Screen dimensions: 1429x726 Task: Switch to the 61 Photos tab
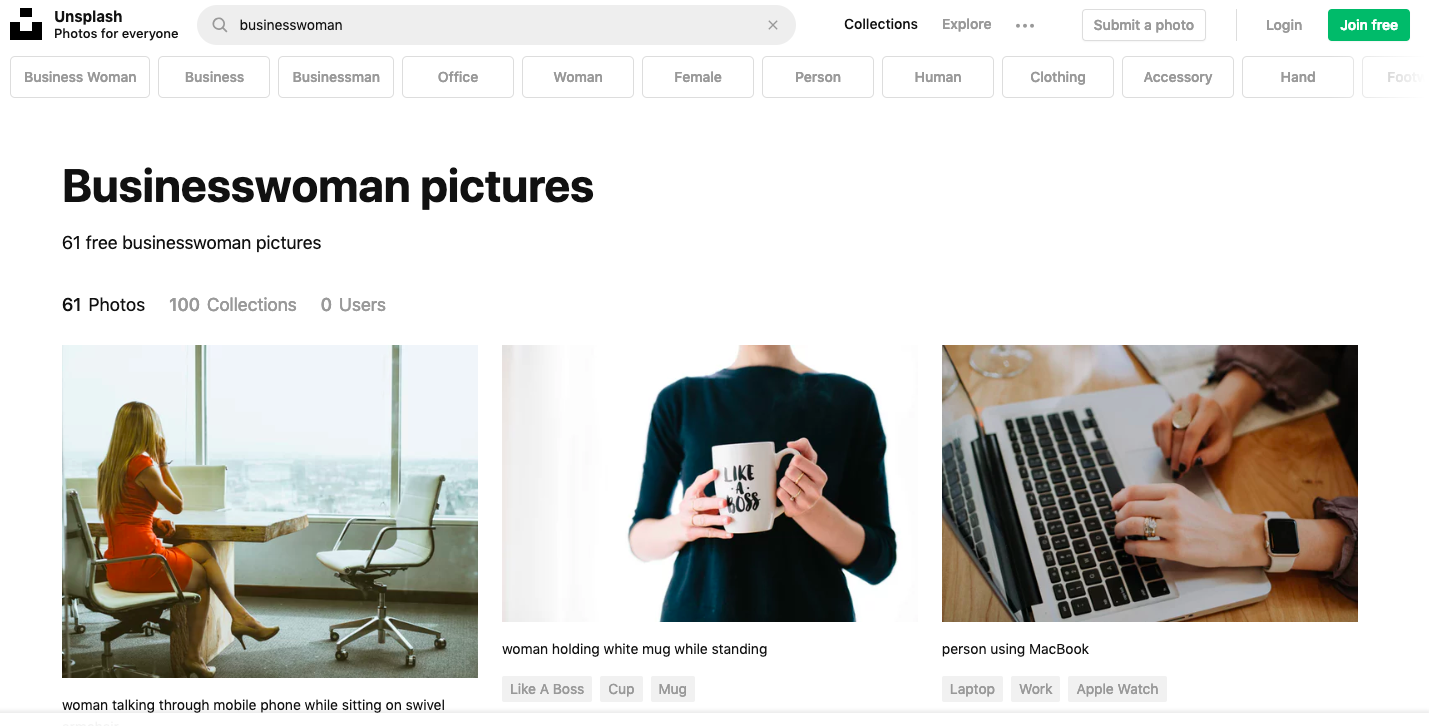click(103, 305)
